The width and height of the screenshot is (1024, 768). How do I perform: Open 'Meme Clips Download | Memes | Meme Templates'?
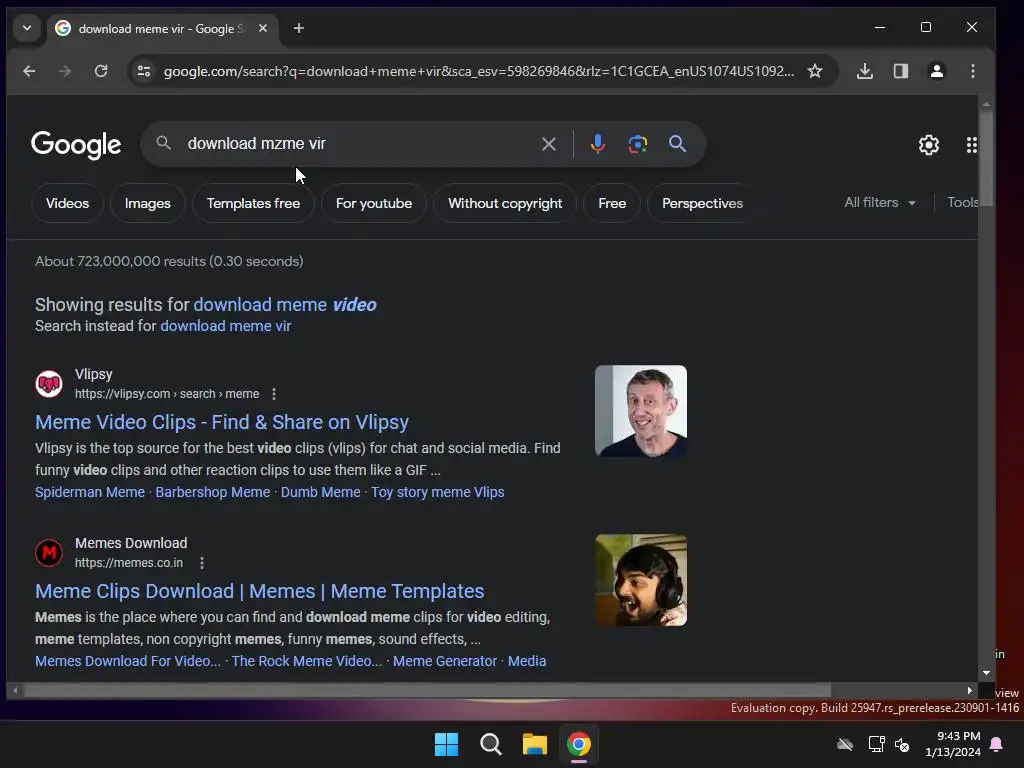point(259,591)
